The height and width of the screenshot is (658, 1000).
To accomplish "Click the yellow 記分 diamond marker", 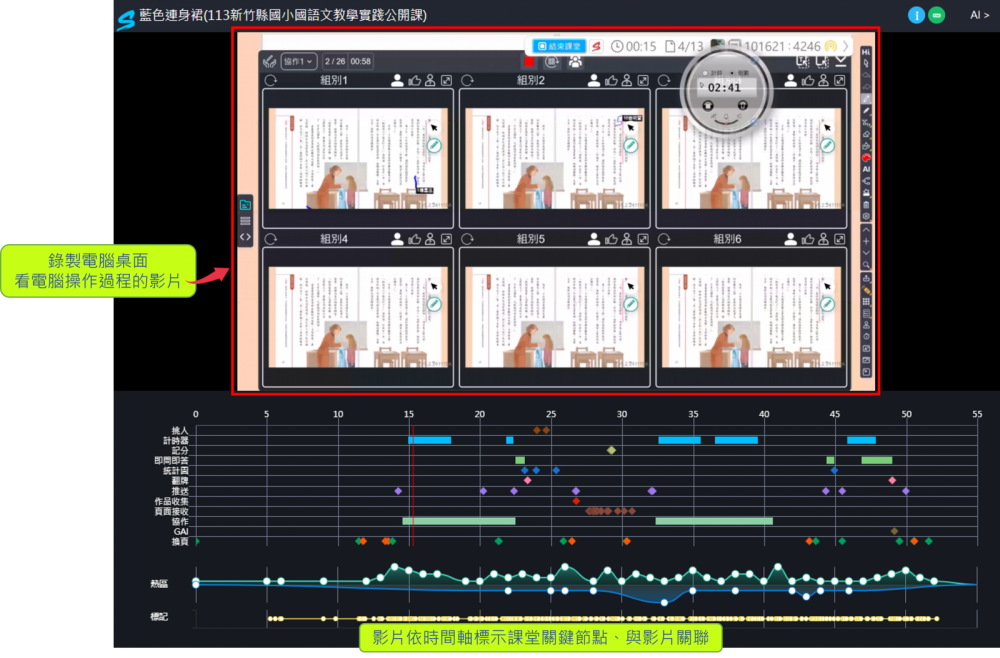I will coord(611,450).
